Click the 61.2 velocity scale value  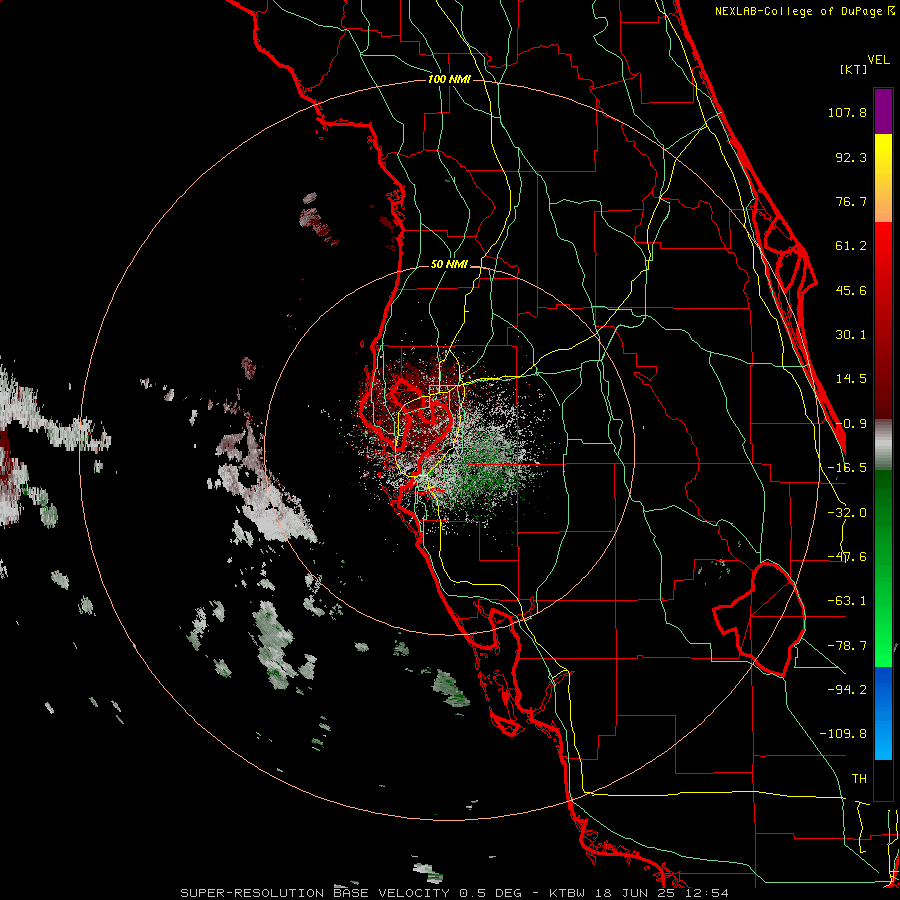(851, 246)
